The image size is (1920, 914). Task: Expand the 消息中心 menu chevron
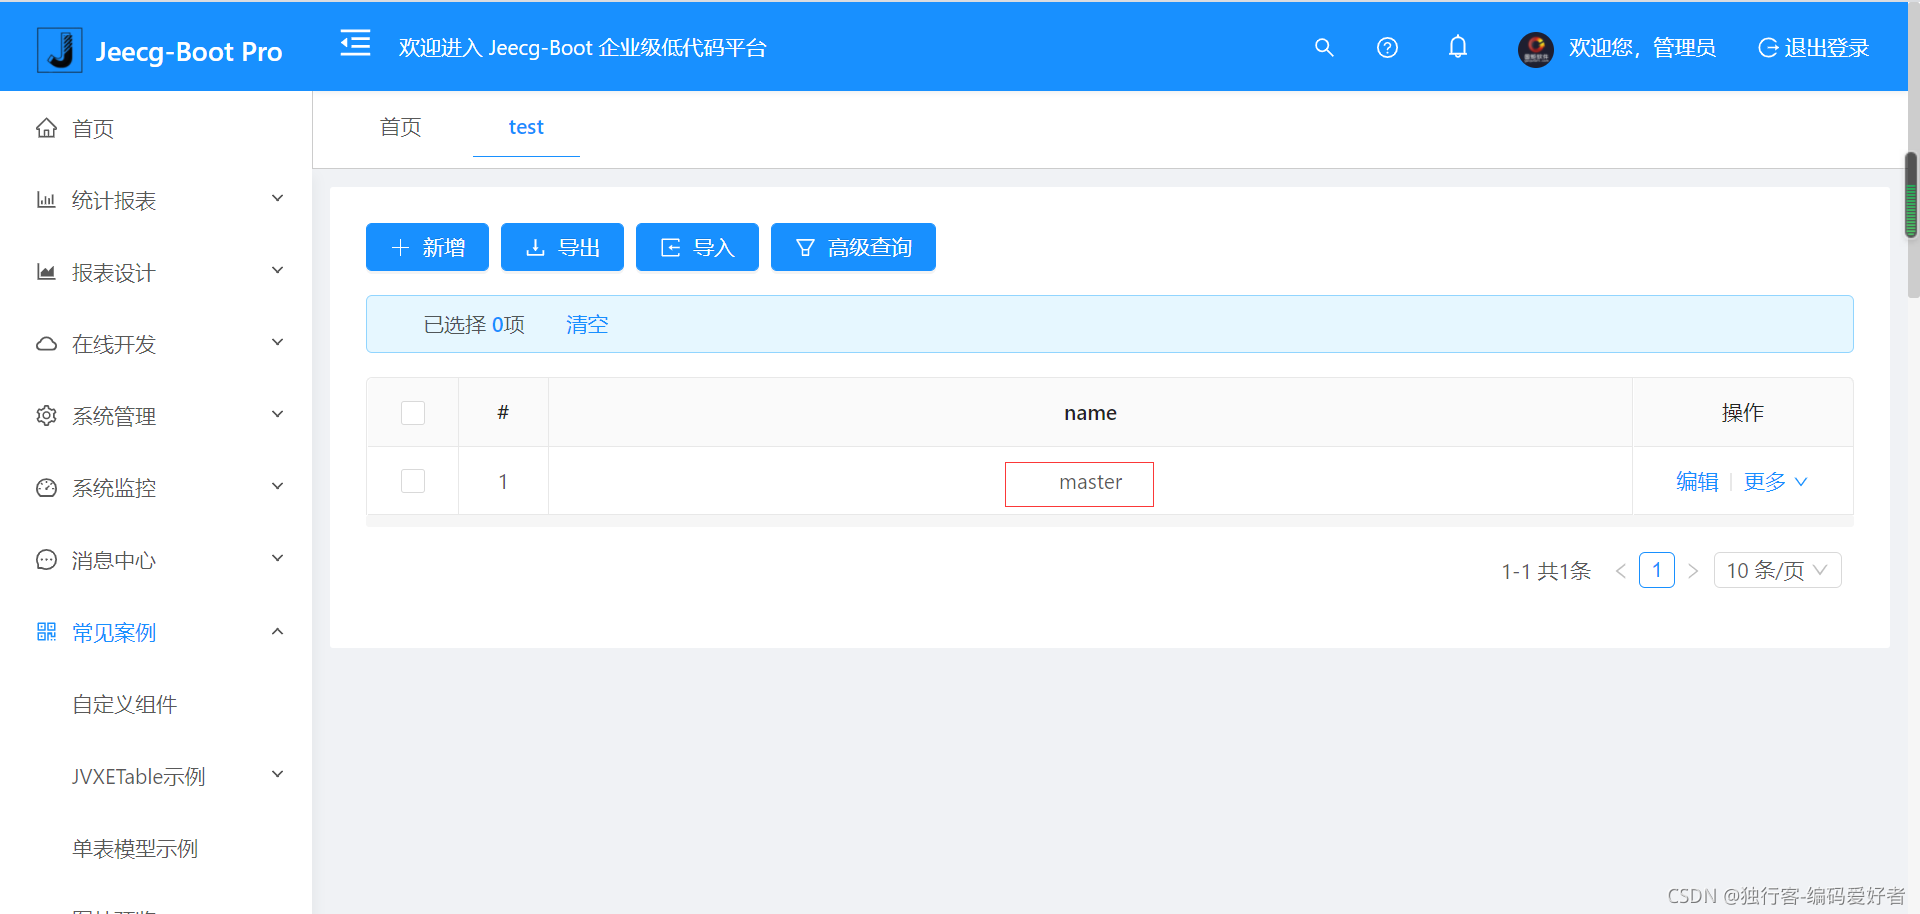[278, 559]
